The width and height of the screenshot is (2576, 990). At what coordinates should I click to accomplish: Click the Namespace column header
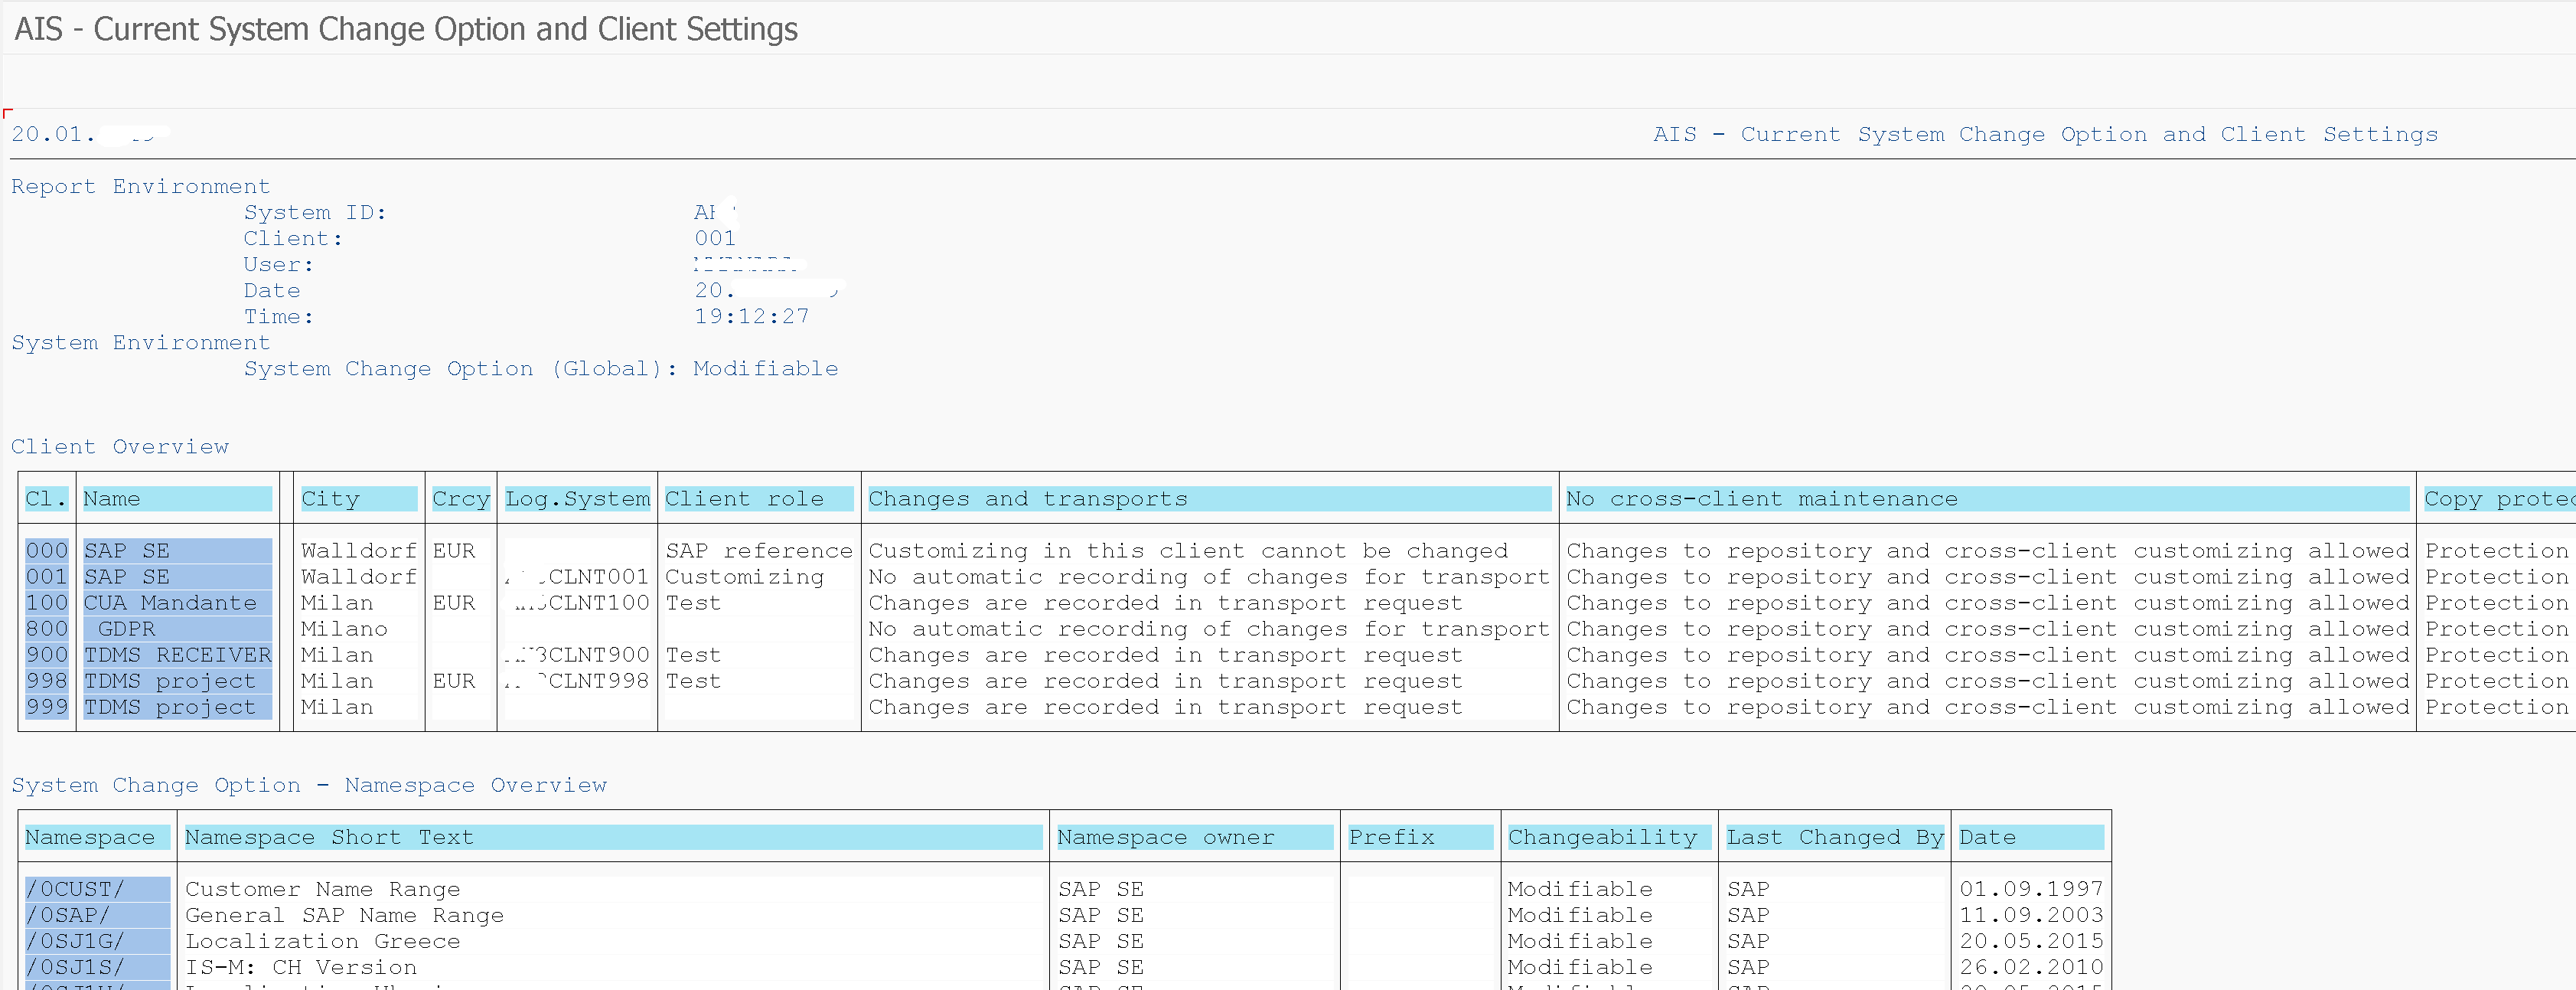click(97, 837)
